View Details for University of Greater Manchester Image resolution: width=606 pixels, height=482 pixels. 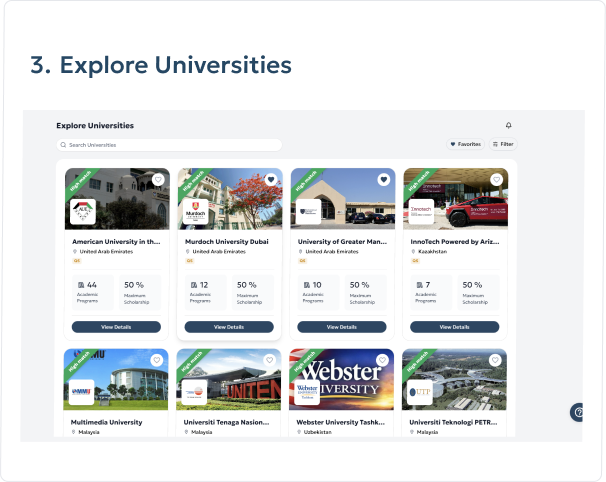coord(342,327)
